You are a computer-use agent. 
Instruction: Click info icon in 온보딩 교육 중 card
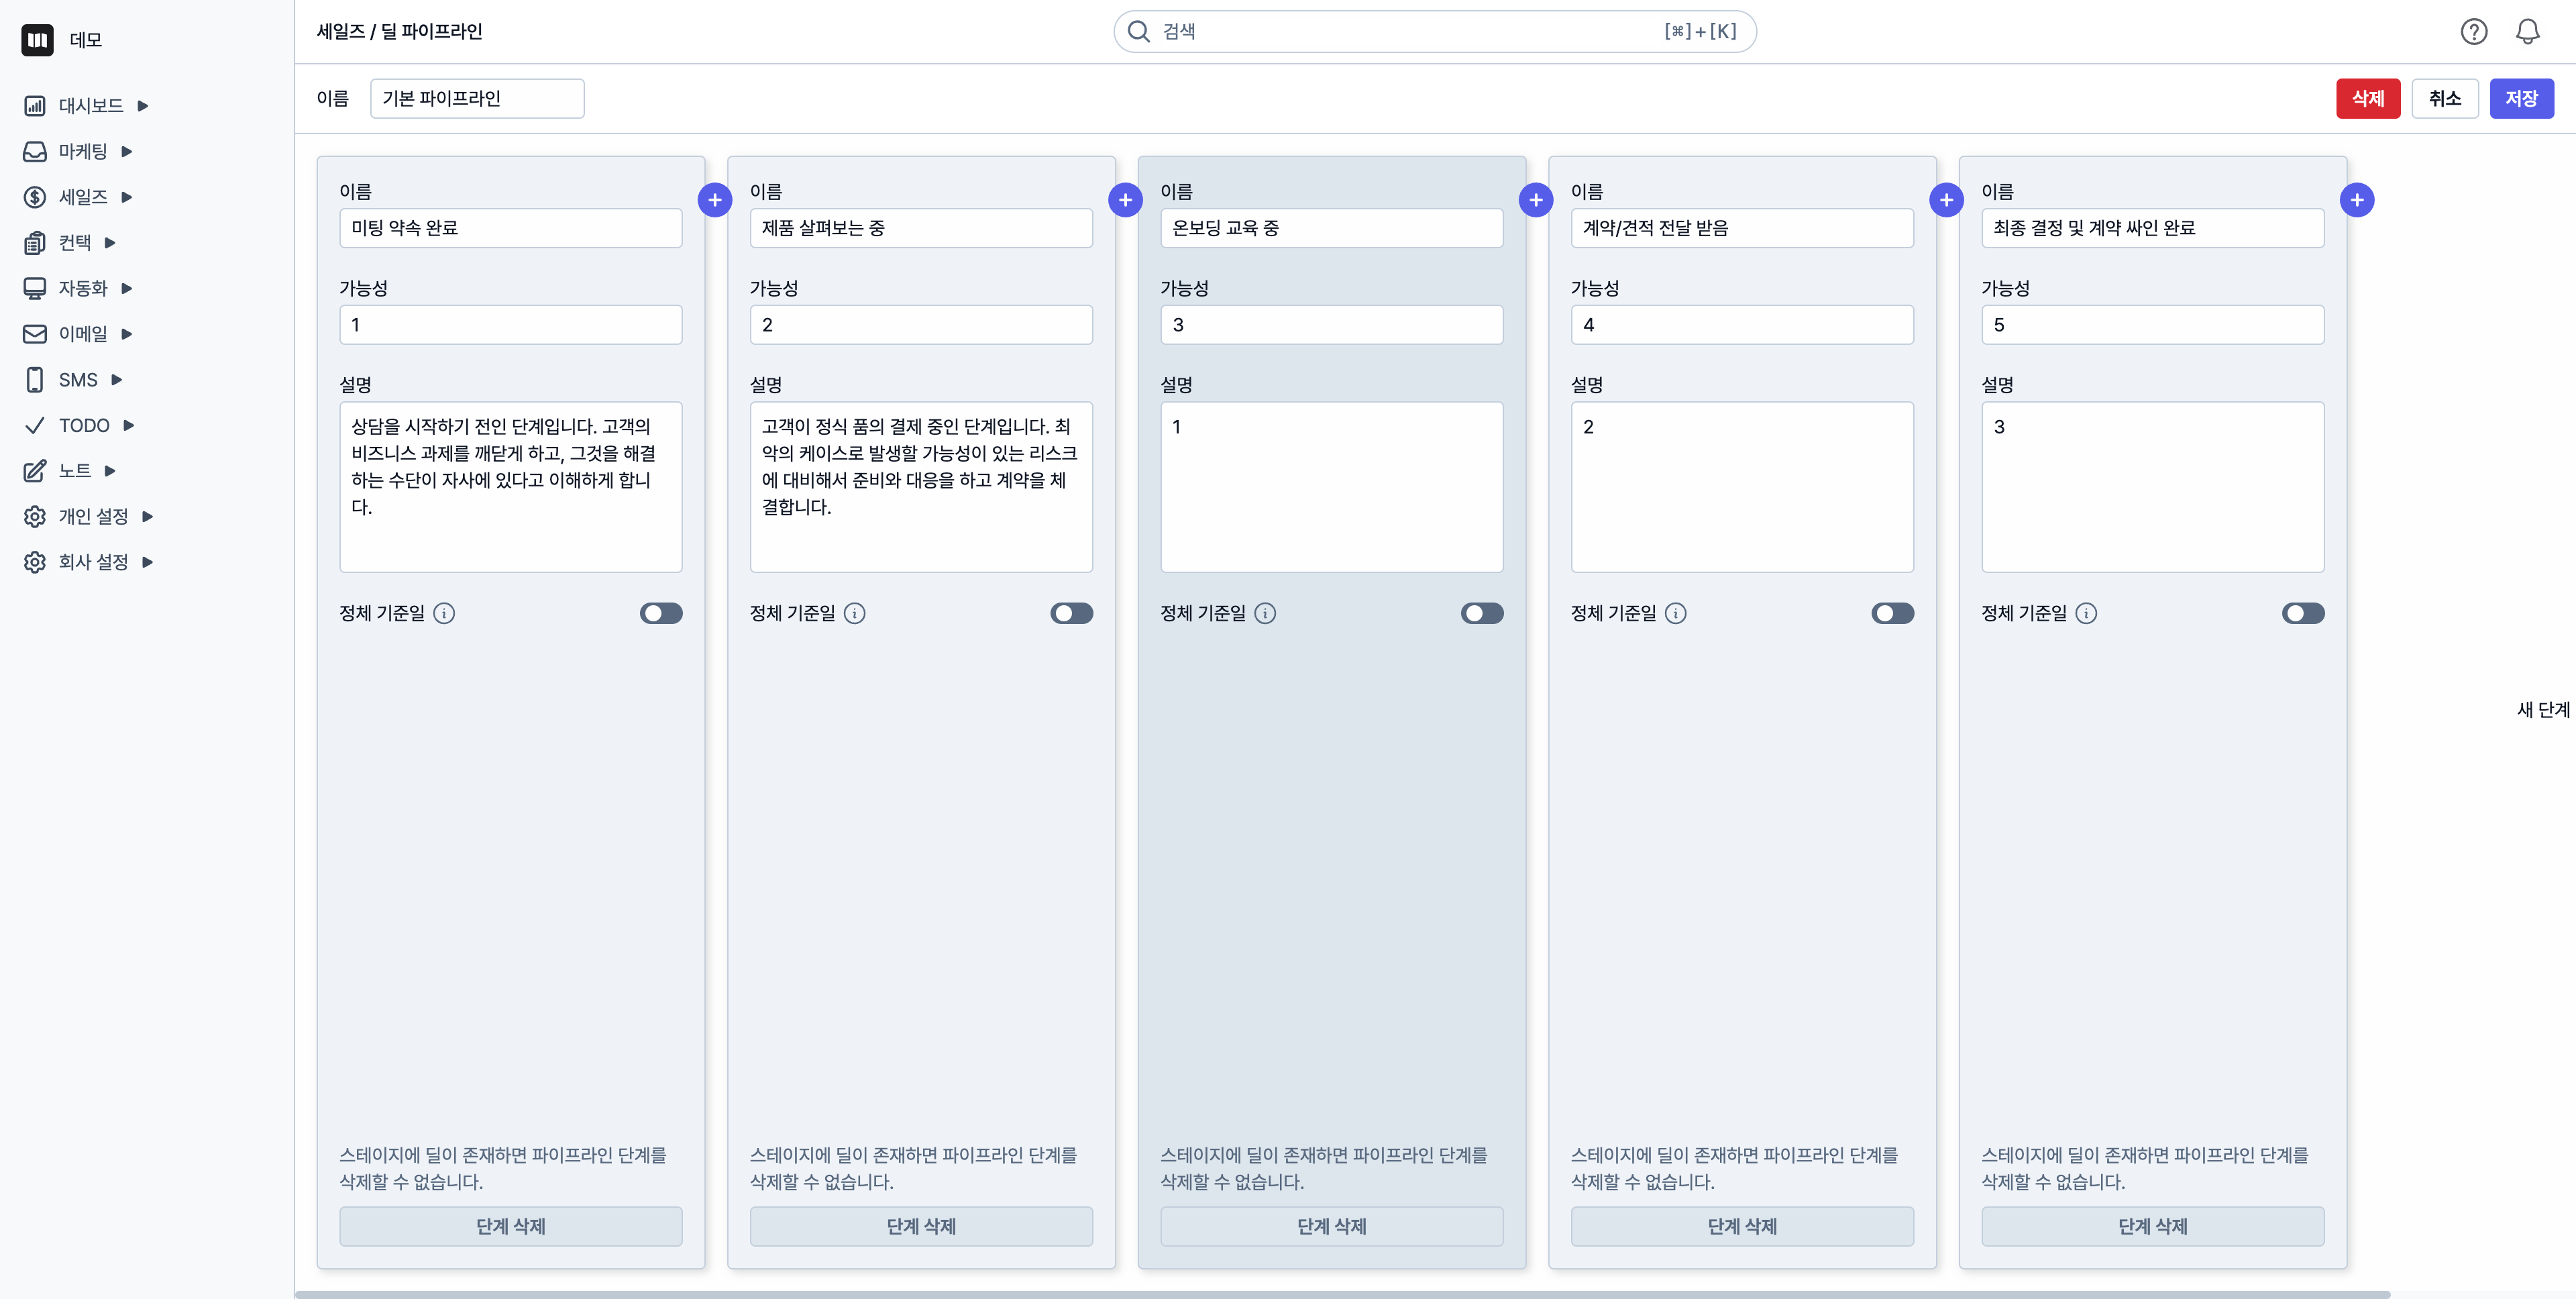coord(1265,613)
